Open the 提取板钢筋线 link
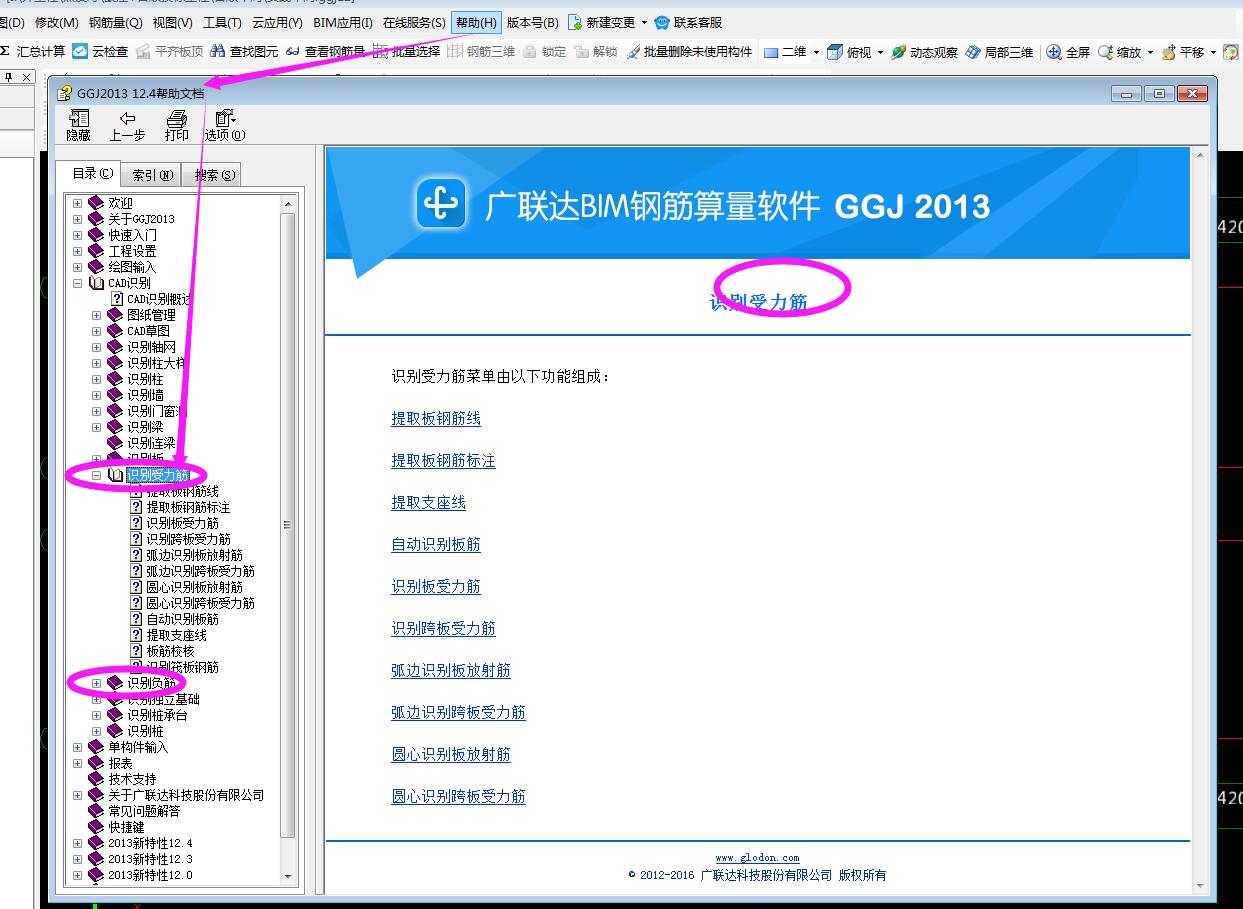The height and width of the screenshot is (909, 1243). (x=436, y=419)
